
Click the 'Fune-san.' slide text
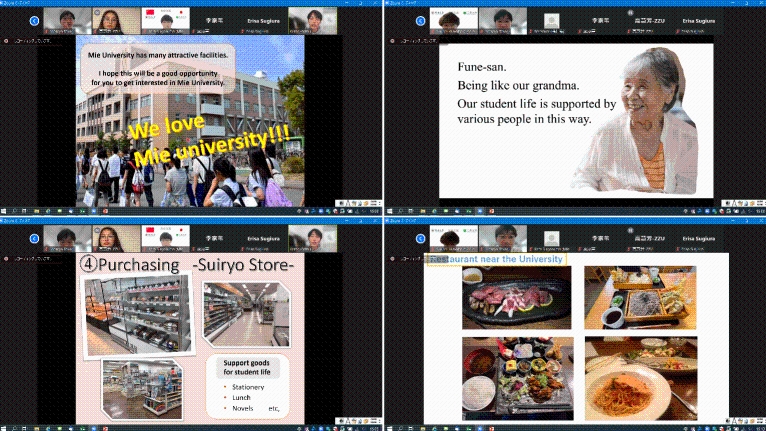coord(482,67)
